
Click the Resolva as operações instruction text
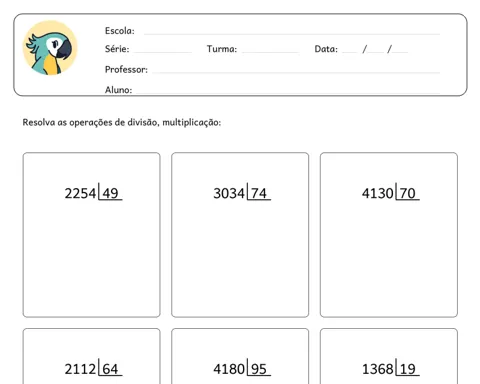122,123
